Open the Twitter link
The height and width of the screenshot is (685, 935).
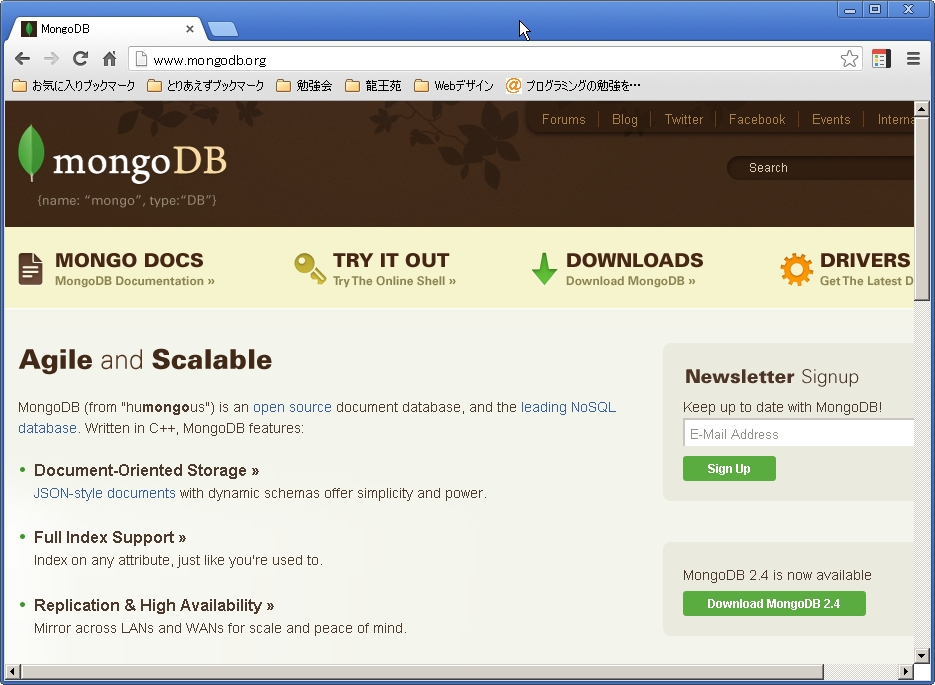click(683, 119)
